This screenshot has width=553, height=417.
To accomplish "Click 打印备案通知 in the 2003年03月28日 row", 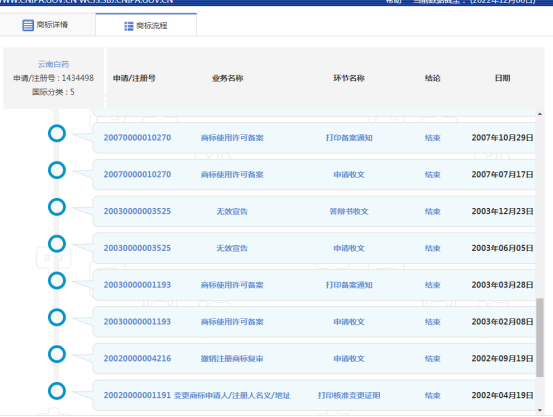I will click(349, 285).
